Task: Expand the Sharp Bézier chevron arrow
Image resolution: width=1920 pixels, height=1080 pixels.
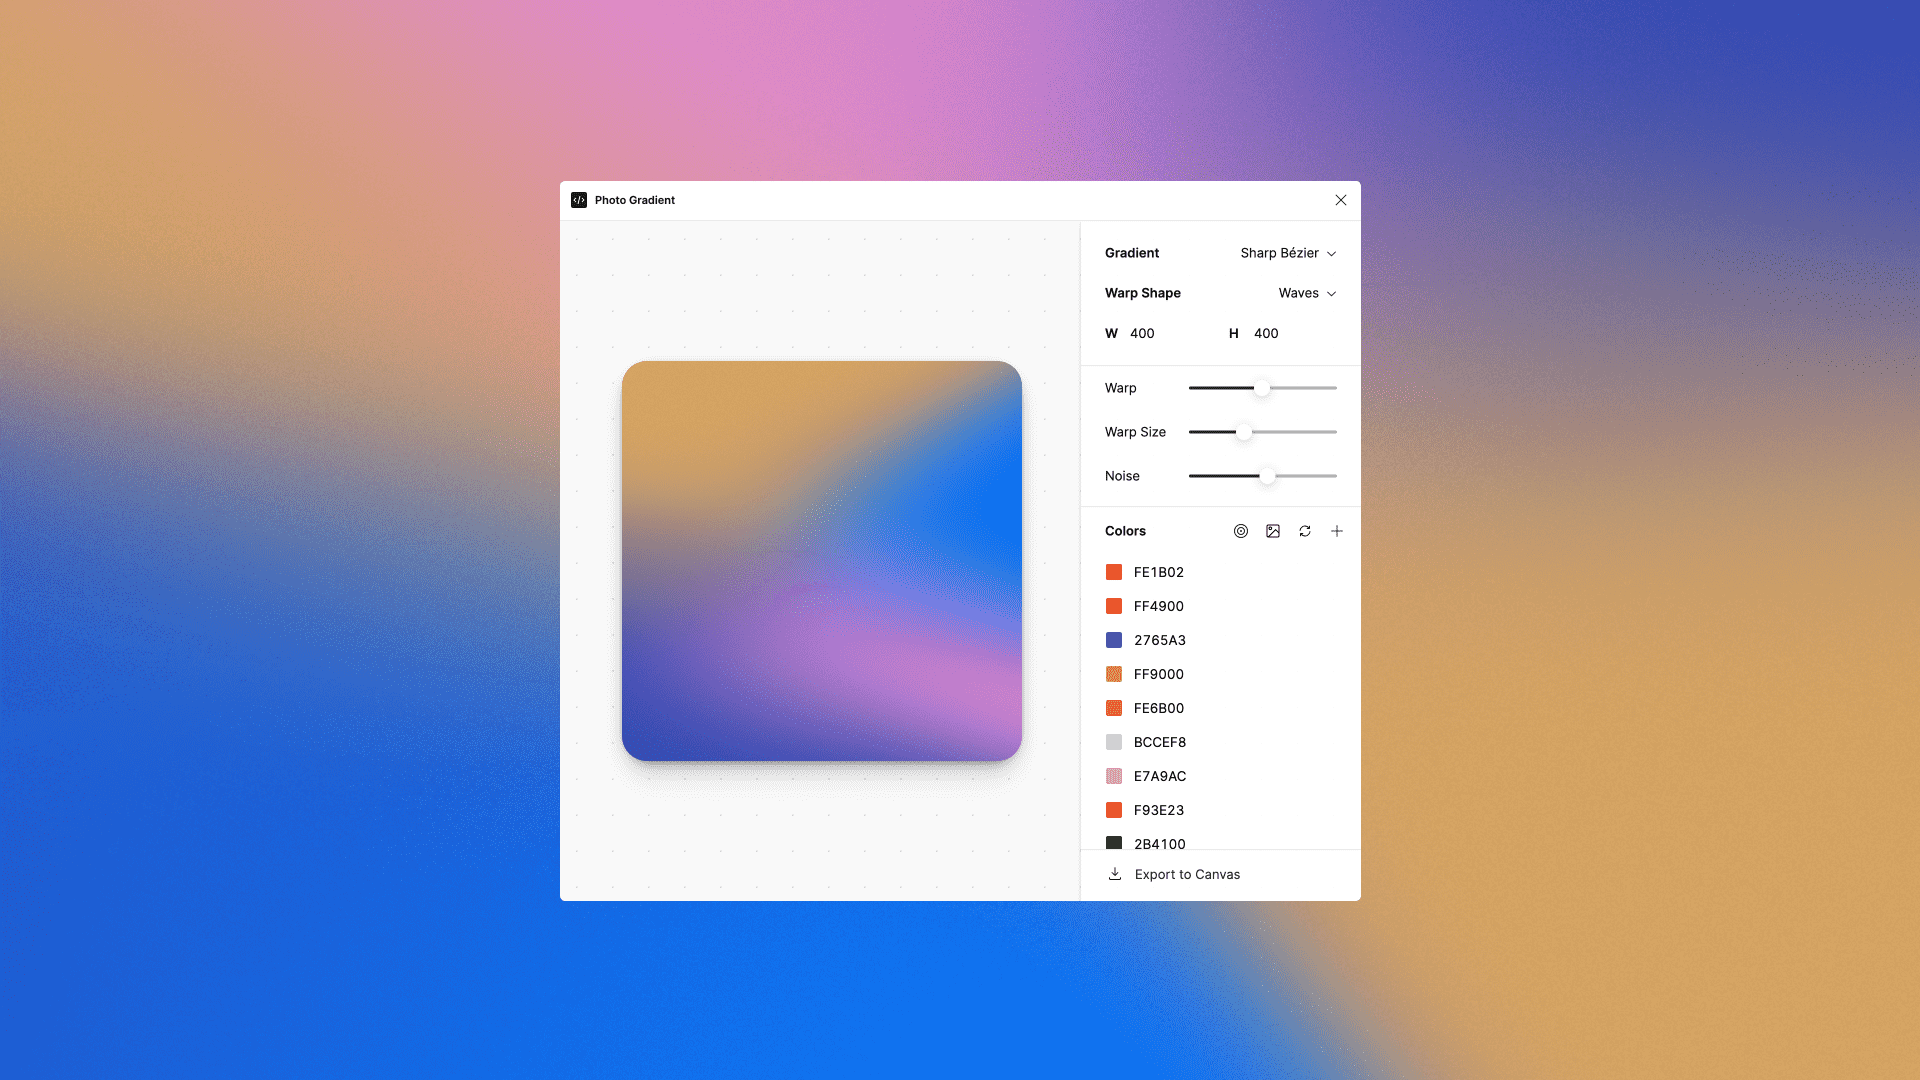Action: (x=1331, y=253)
